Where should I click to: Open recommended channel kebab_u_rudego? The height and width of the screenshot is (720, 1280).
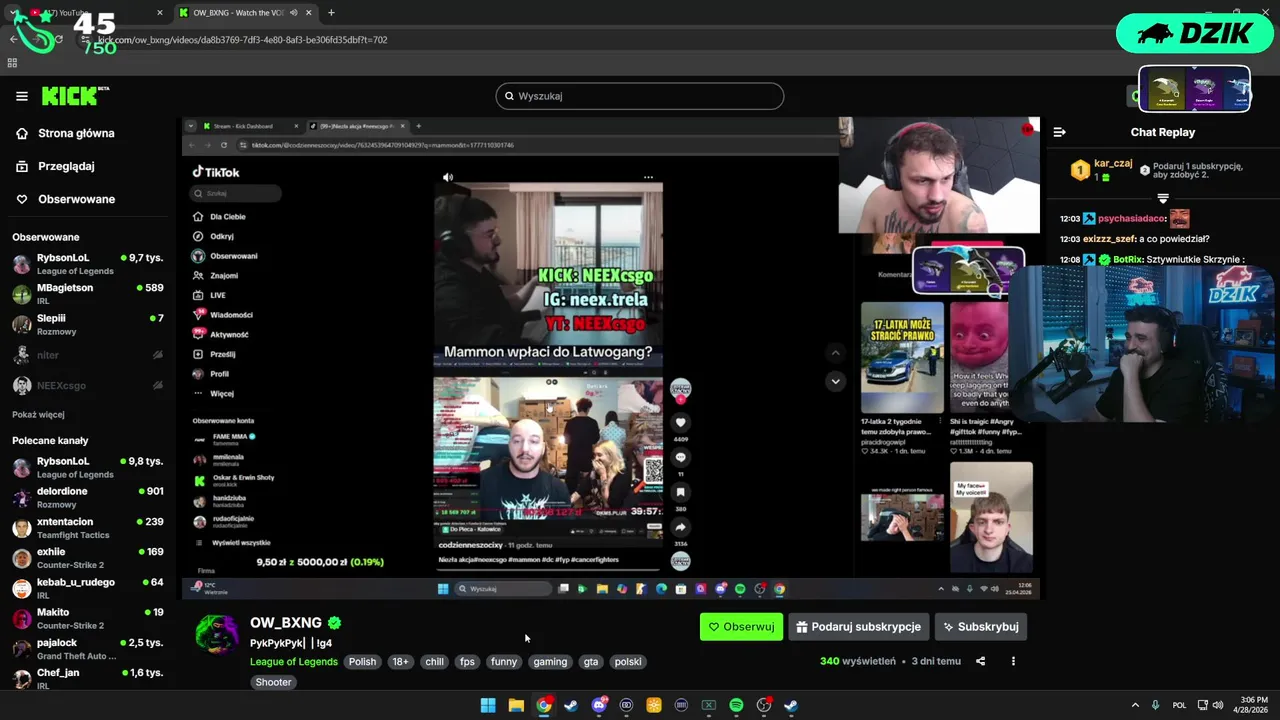[87, 588]
